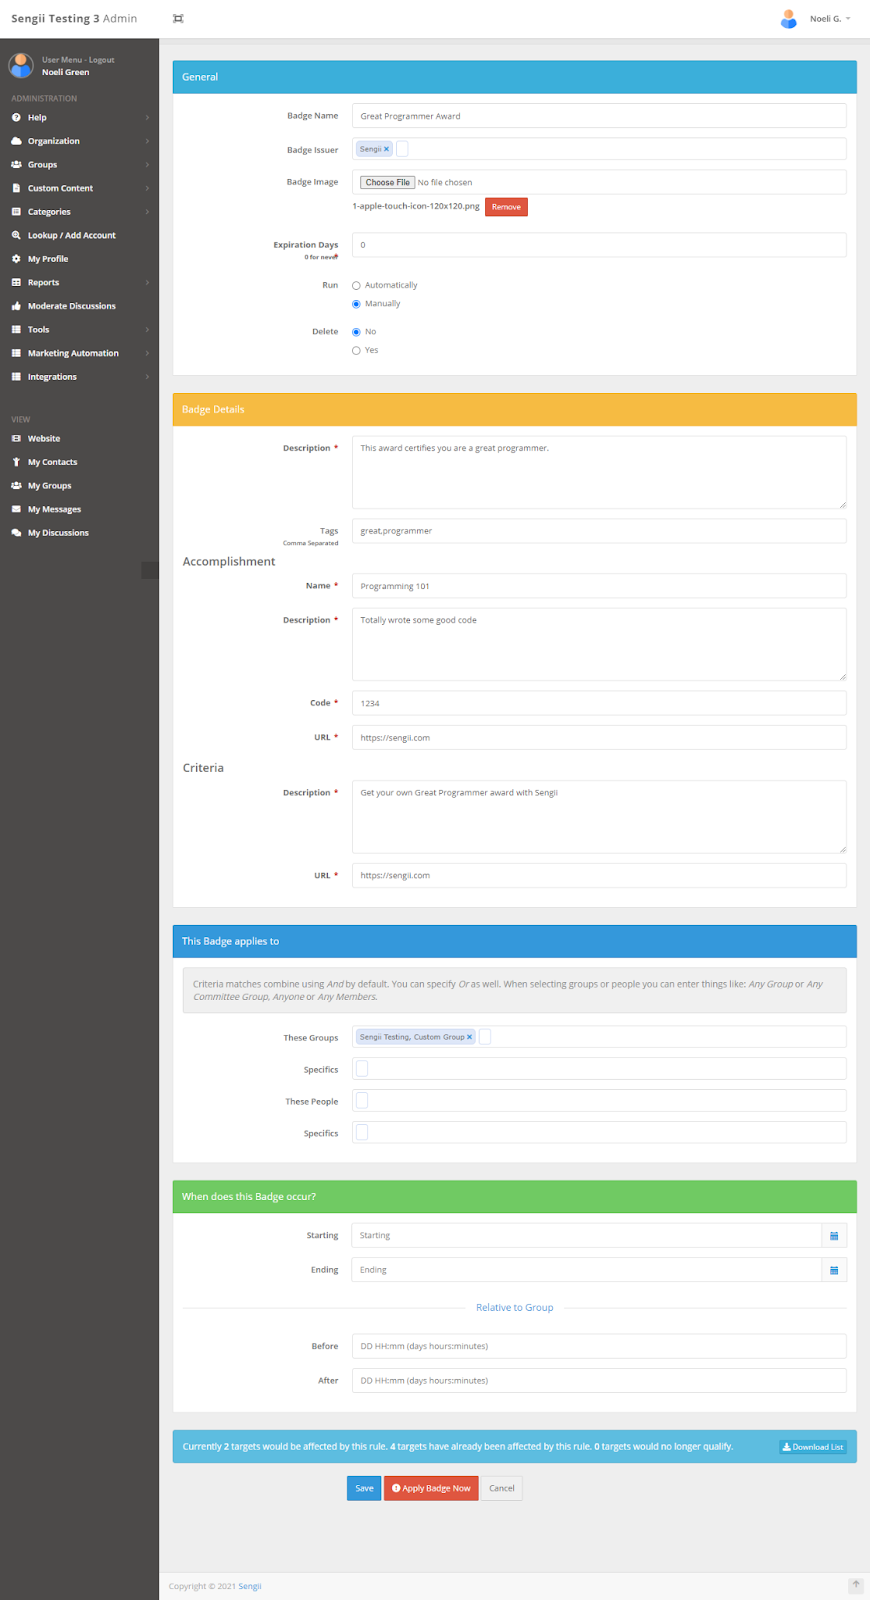Screen dimensions: 870x1600
Task: Click the These People input field
Action: (599, 1101)
